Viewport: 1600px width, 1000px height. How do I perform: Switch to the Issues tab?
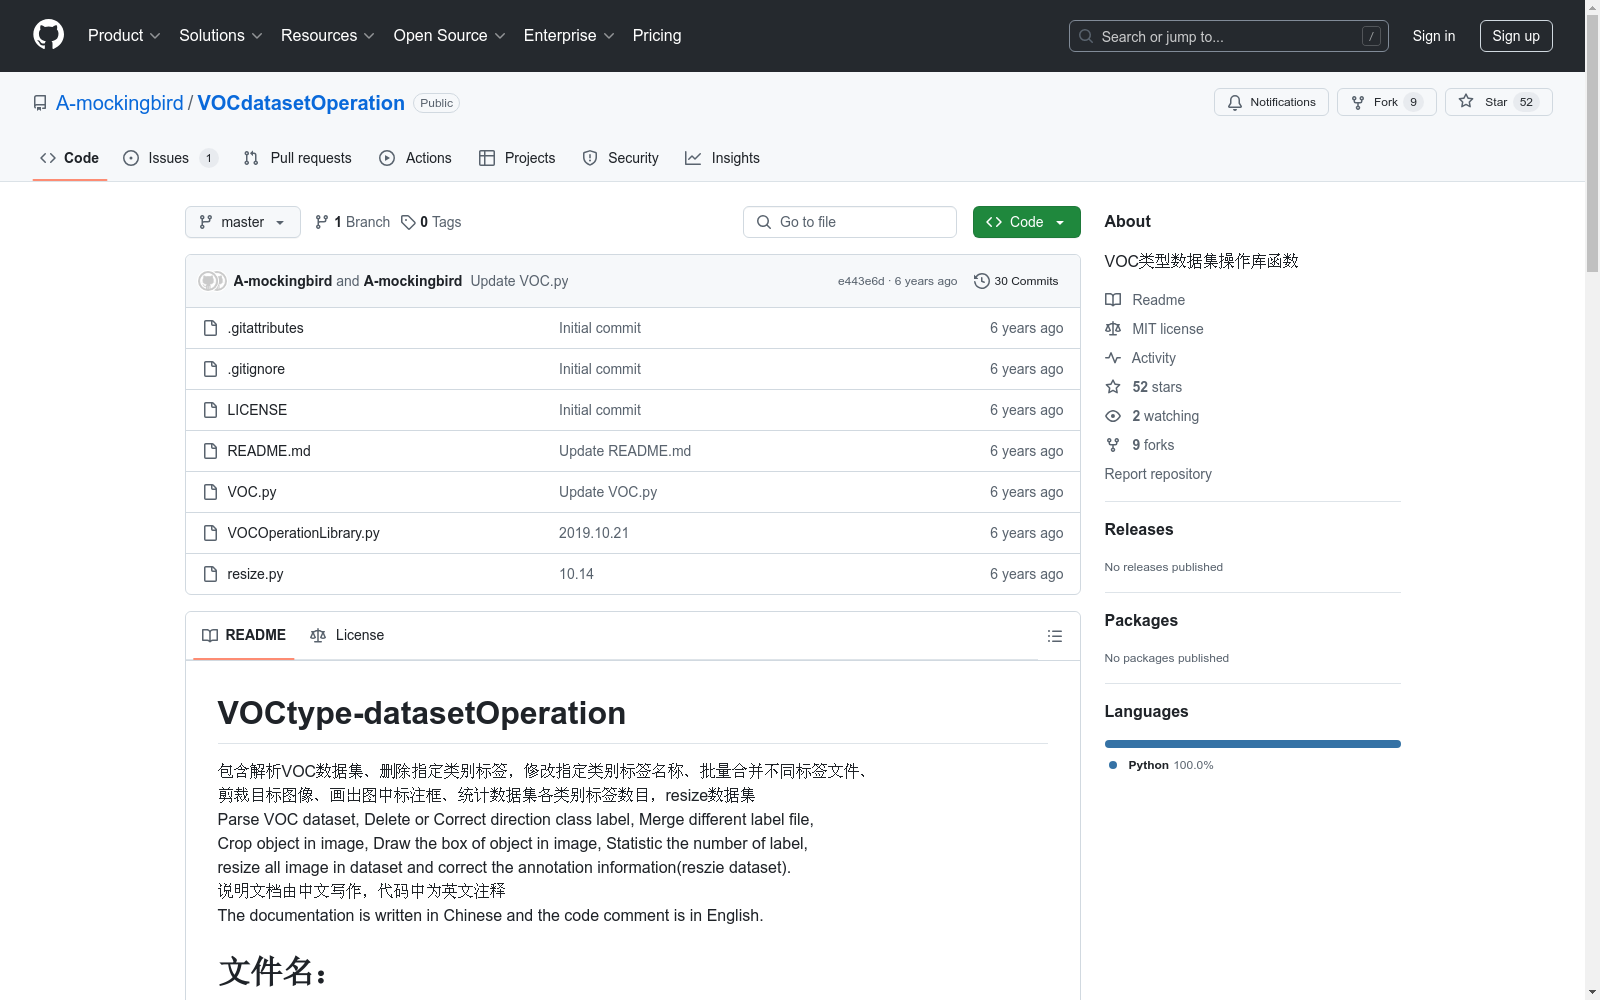(x=170, y=158)
